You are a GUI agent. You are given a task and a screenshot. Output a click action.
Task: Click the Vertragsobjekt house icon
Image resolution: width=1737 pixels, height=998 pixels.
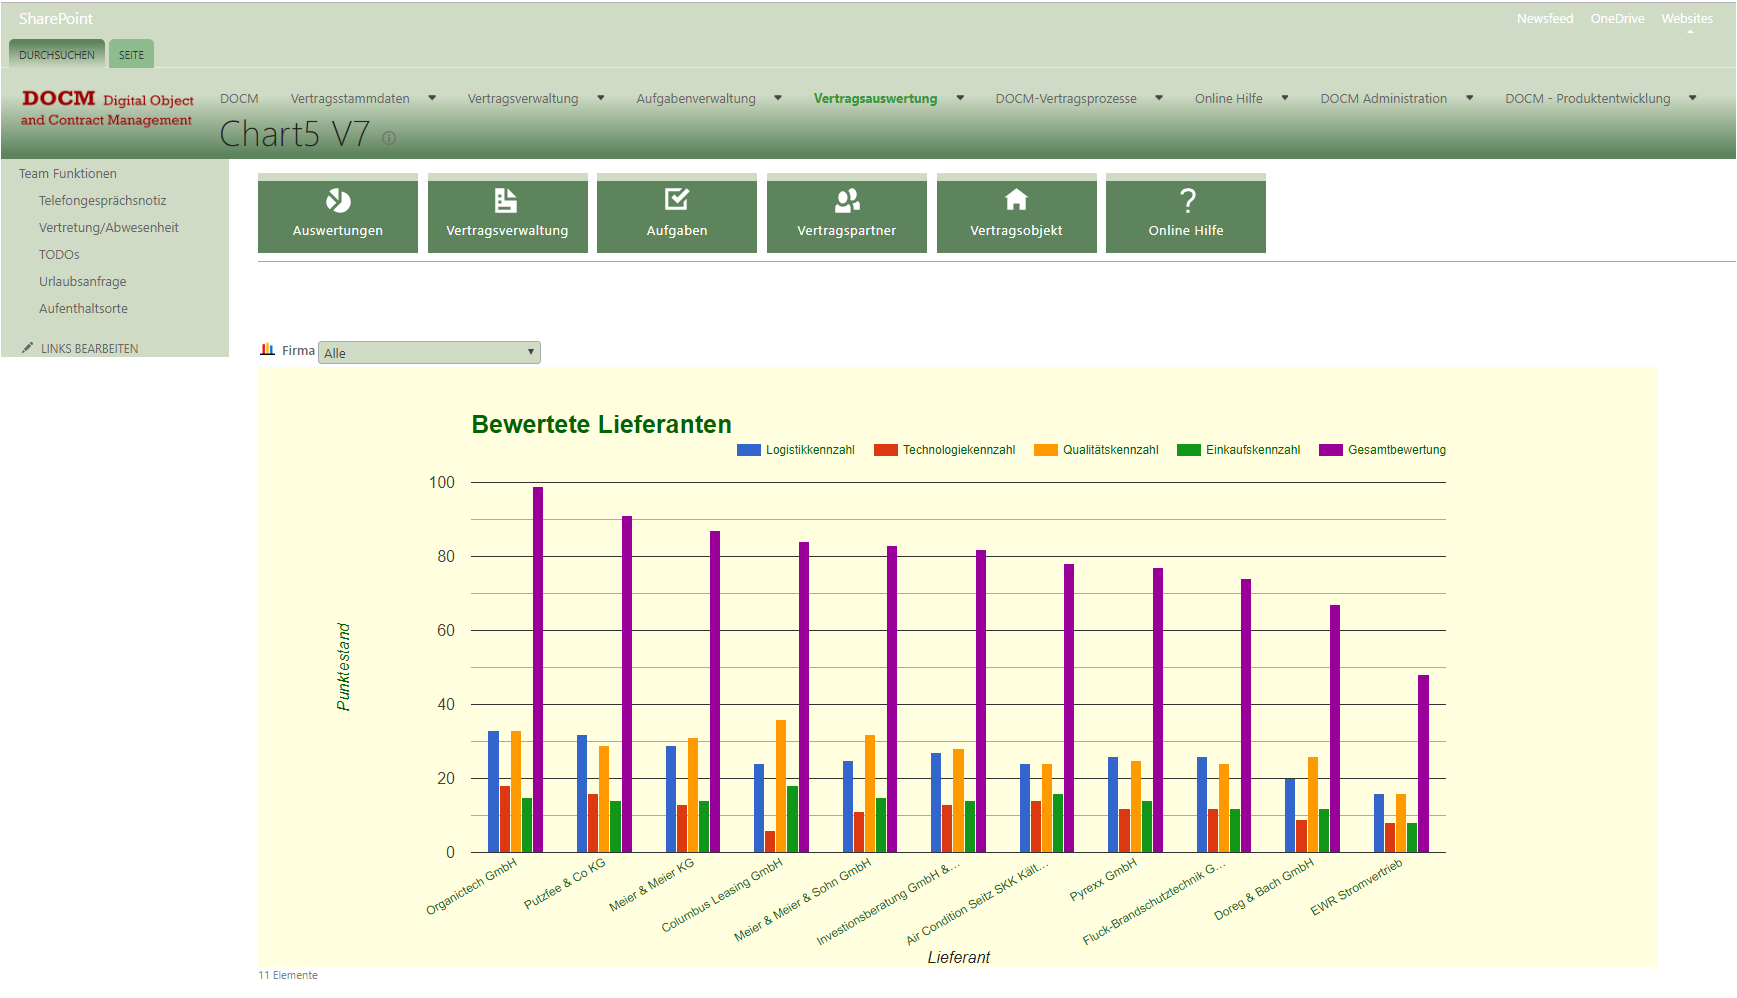coord(1016,200)
